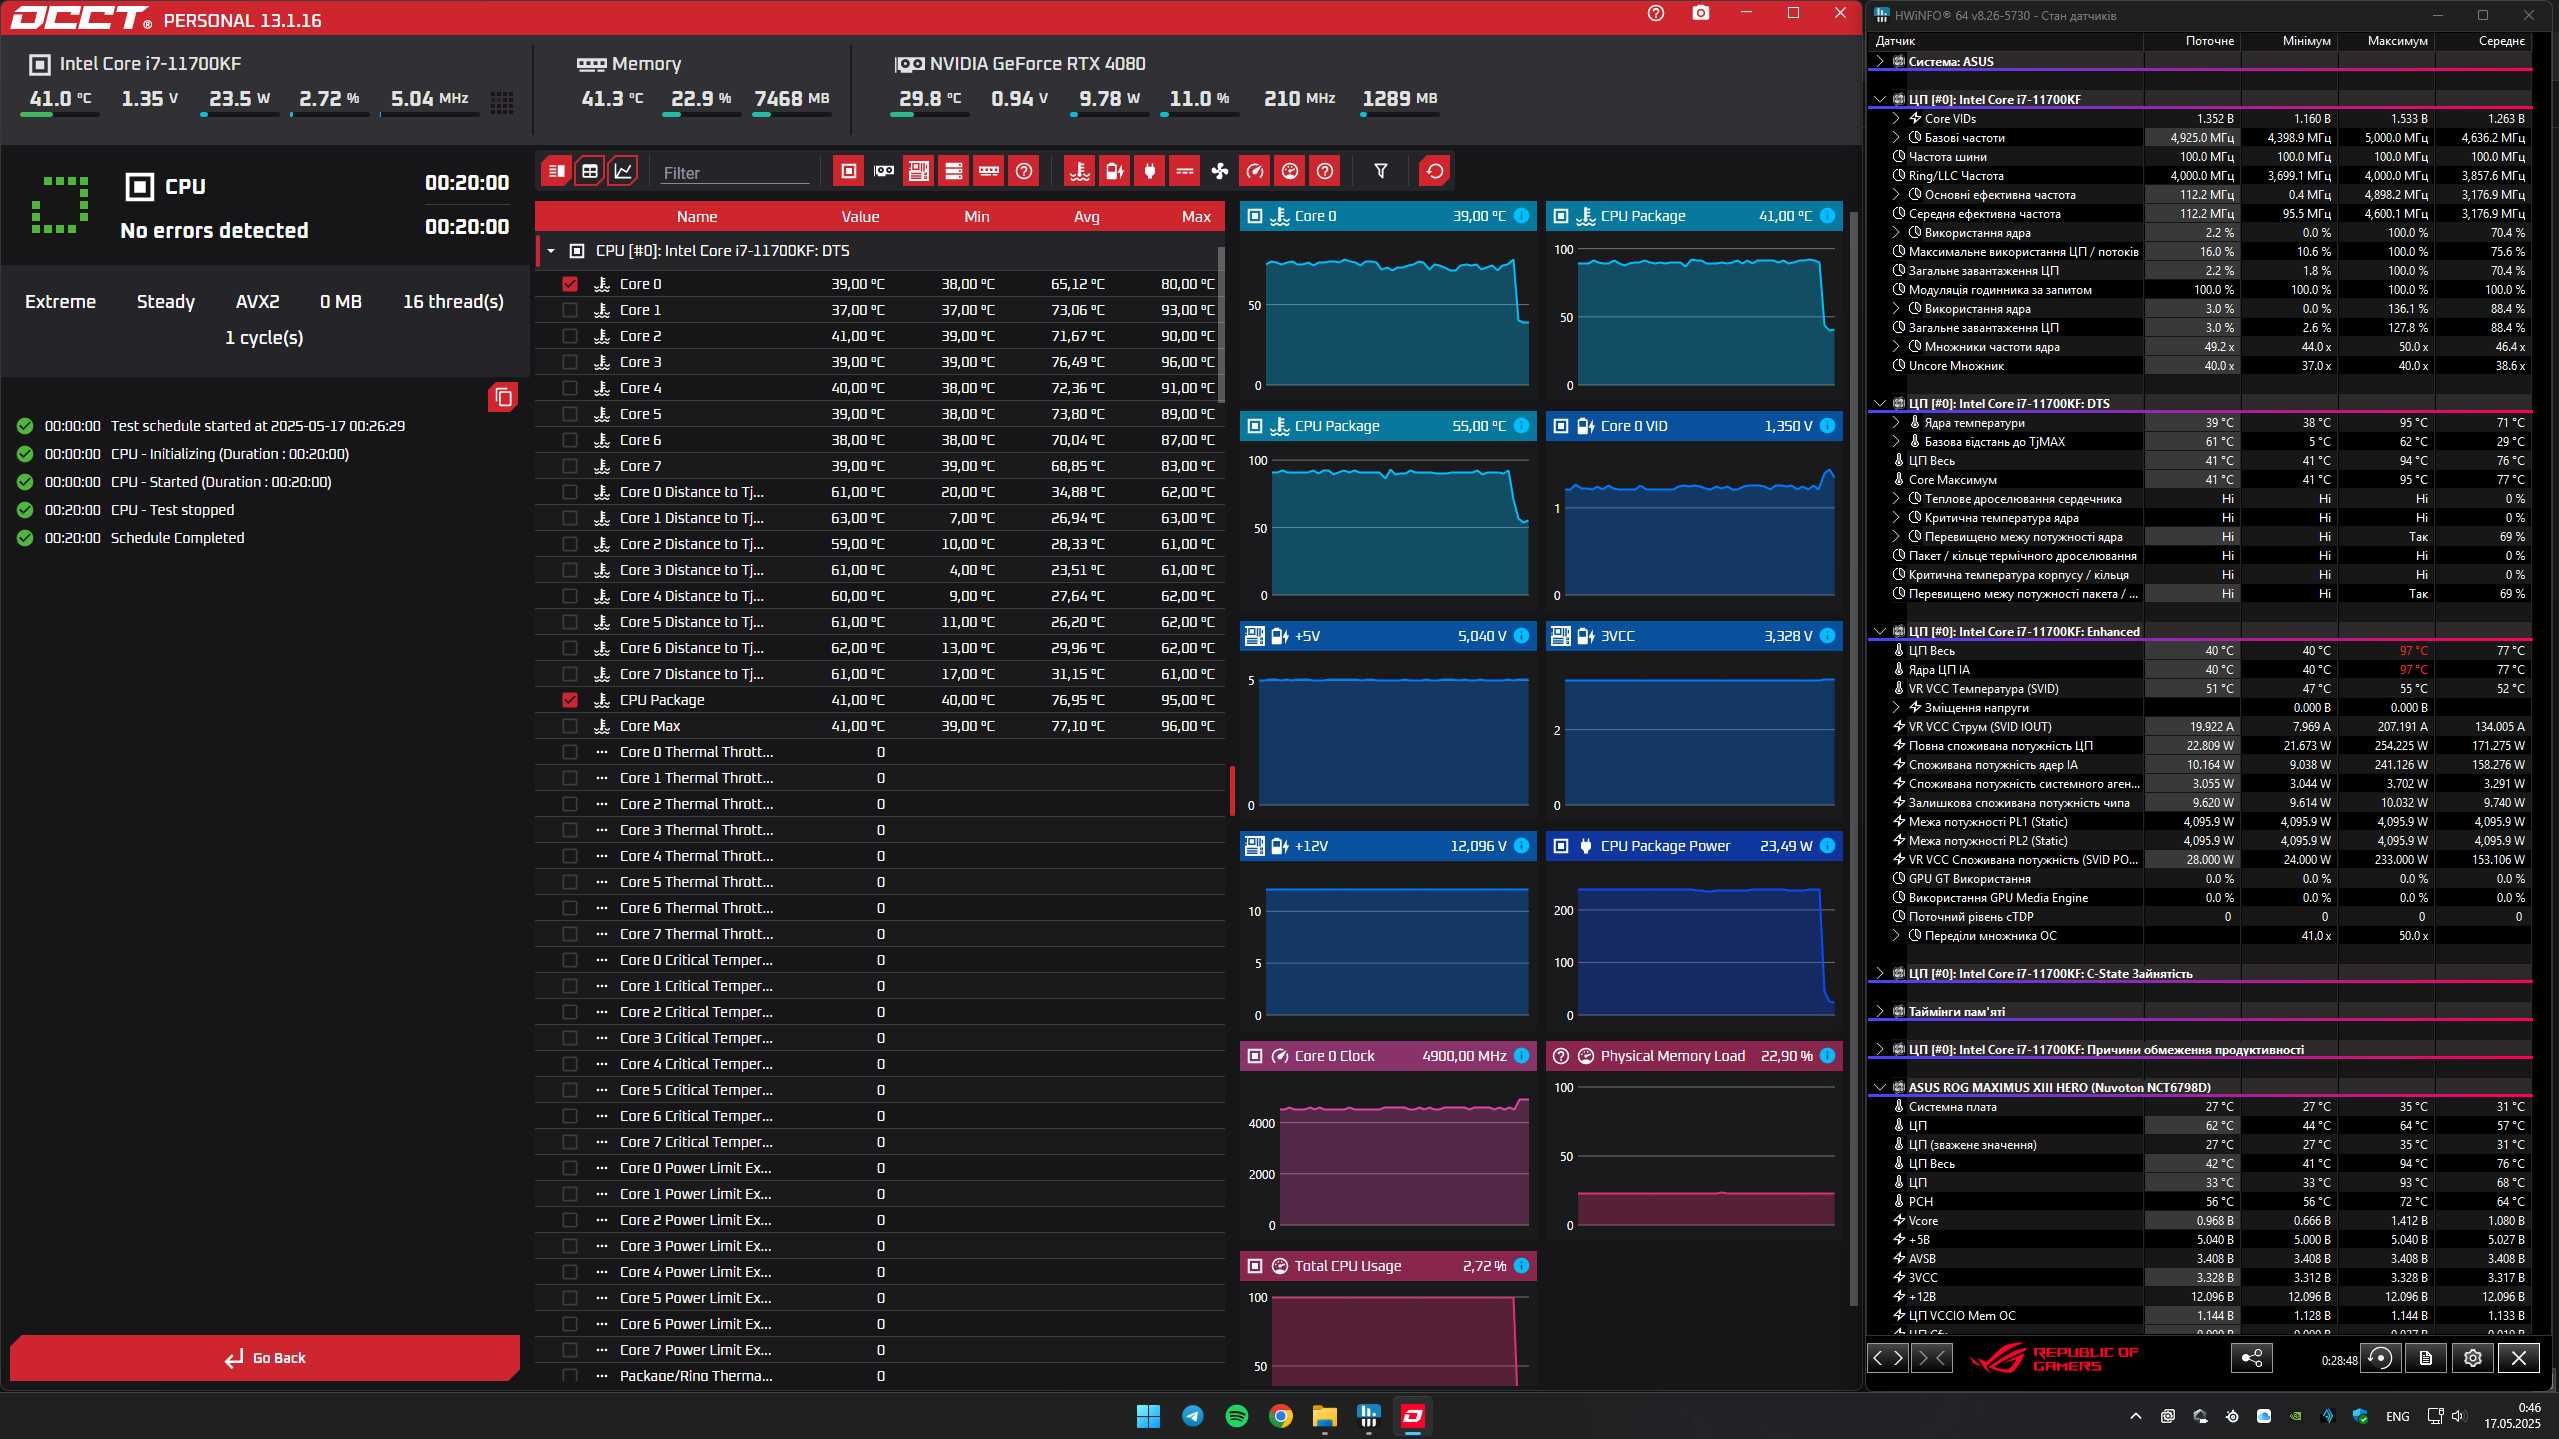Reset HWiNFO sensor clock values
Screen dimensions: 2559x1439
pyautogui.click(x=2381, y=1358)
